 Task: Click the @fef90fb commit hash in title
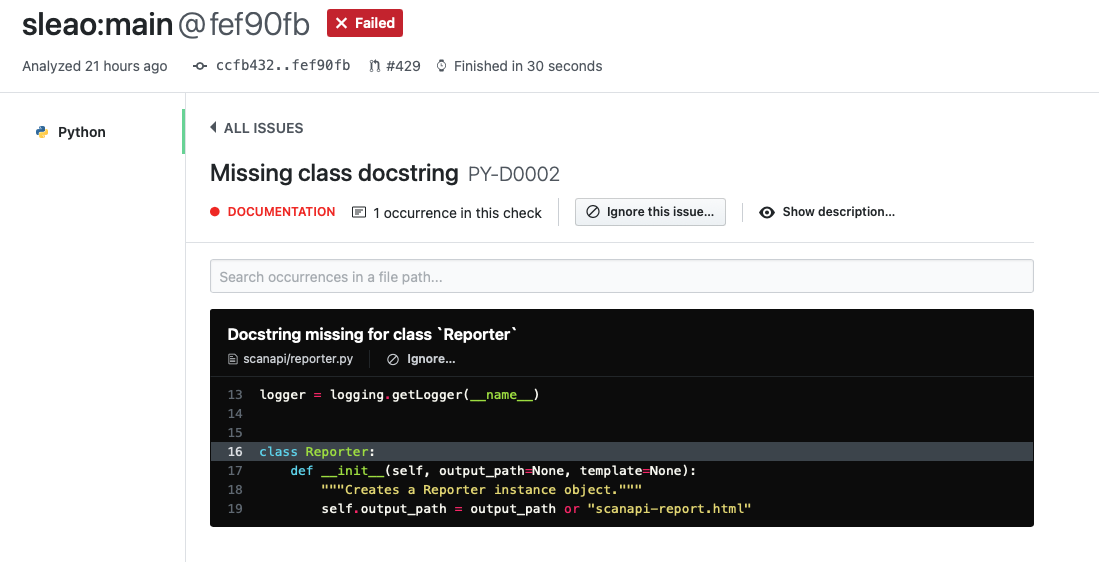coord(243,25)
